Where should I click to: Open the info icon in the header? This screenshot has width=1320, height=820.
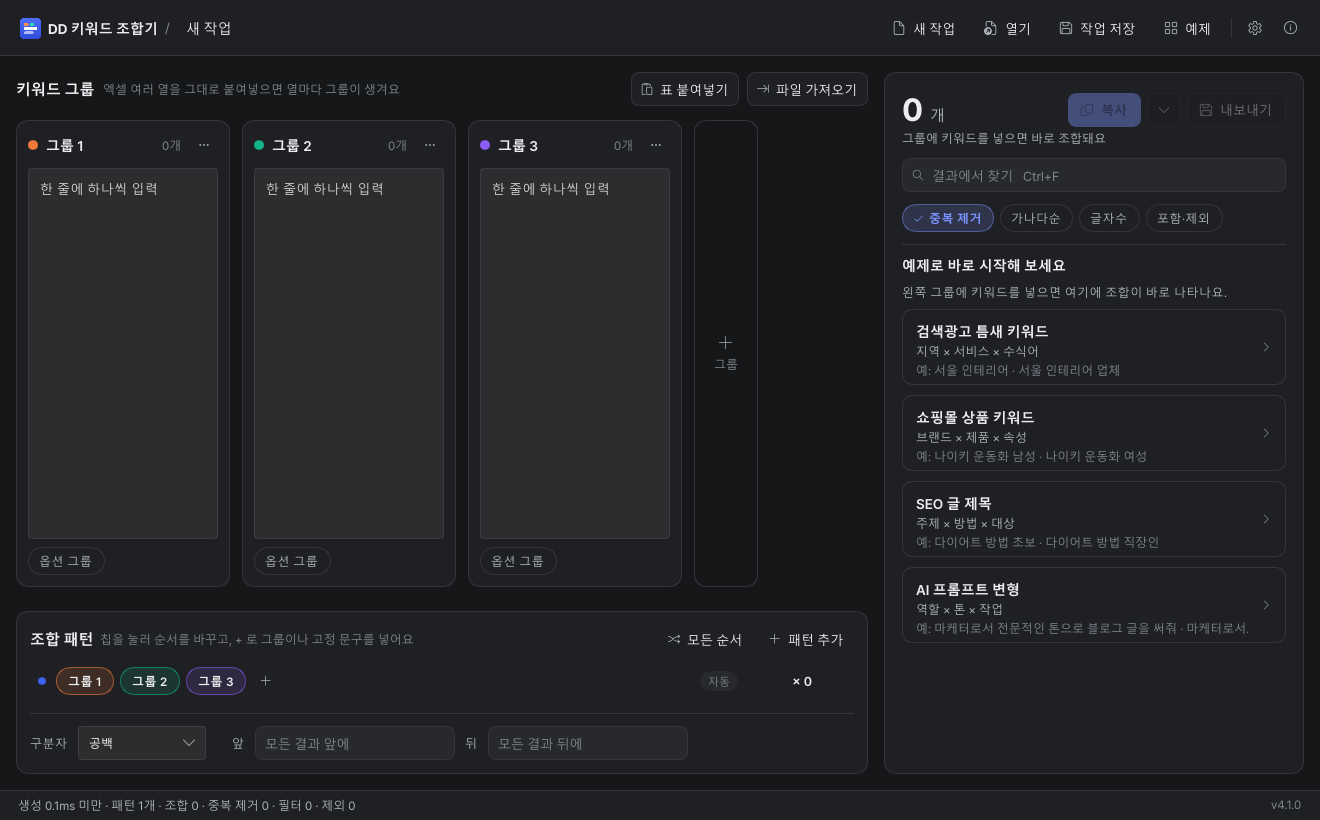1290,28
